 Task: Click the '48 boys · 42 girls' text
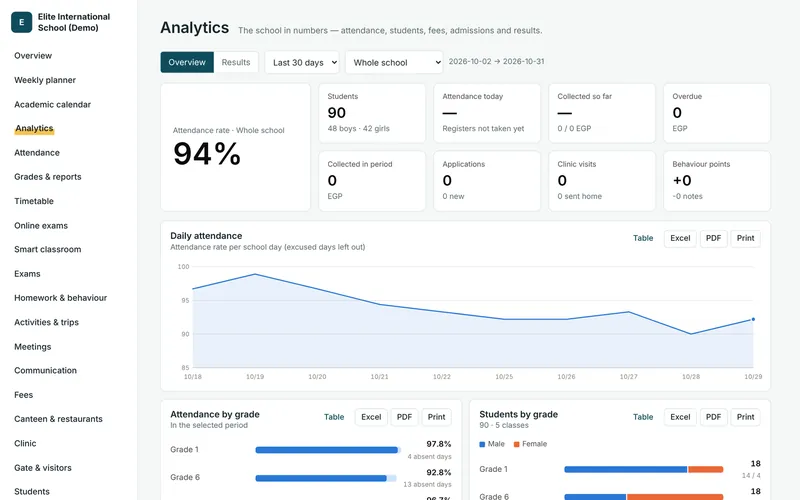tap(358, 129)
